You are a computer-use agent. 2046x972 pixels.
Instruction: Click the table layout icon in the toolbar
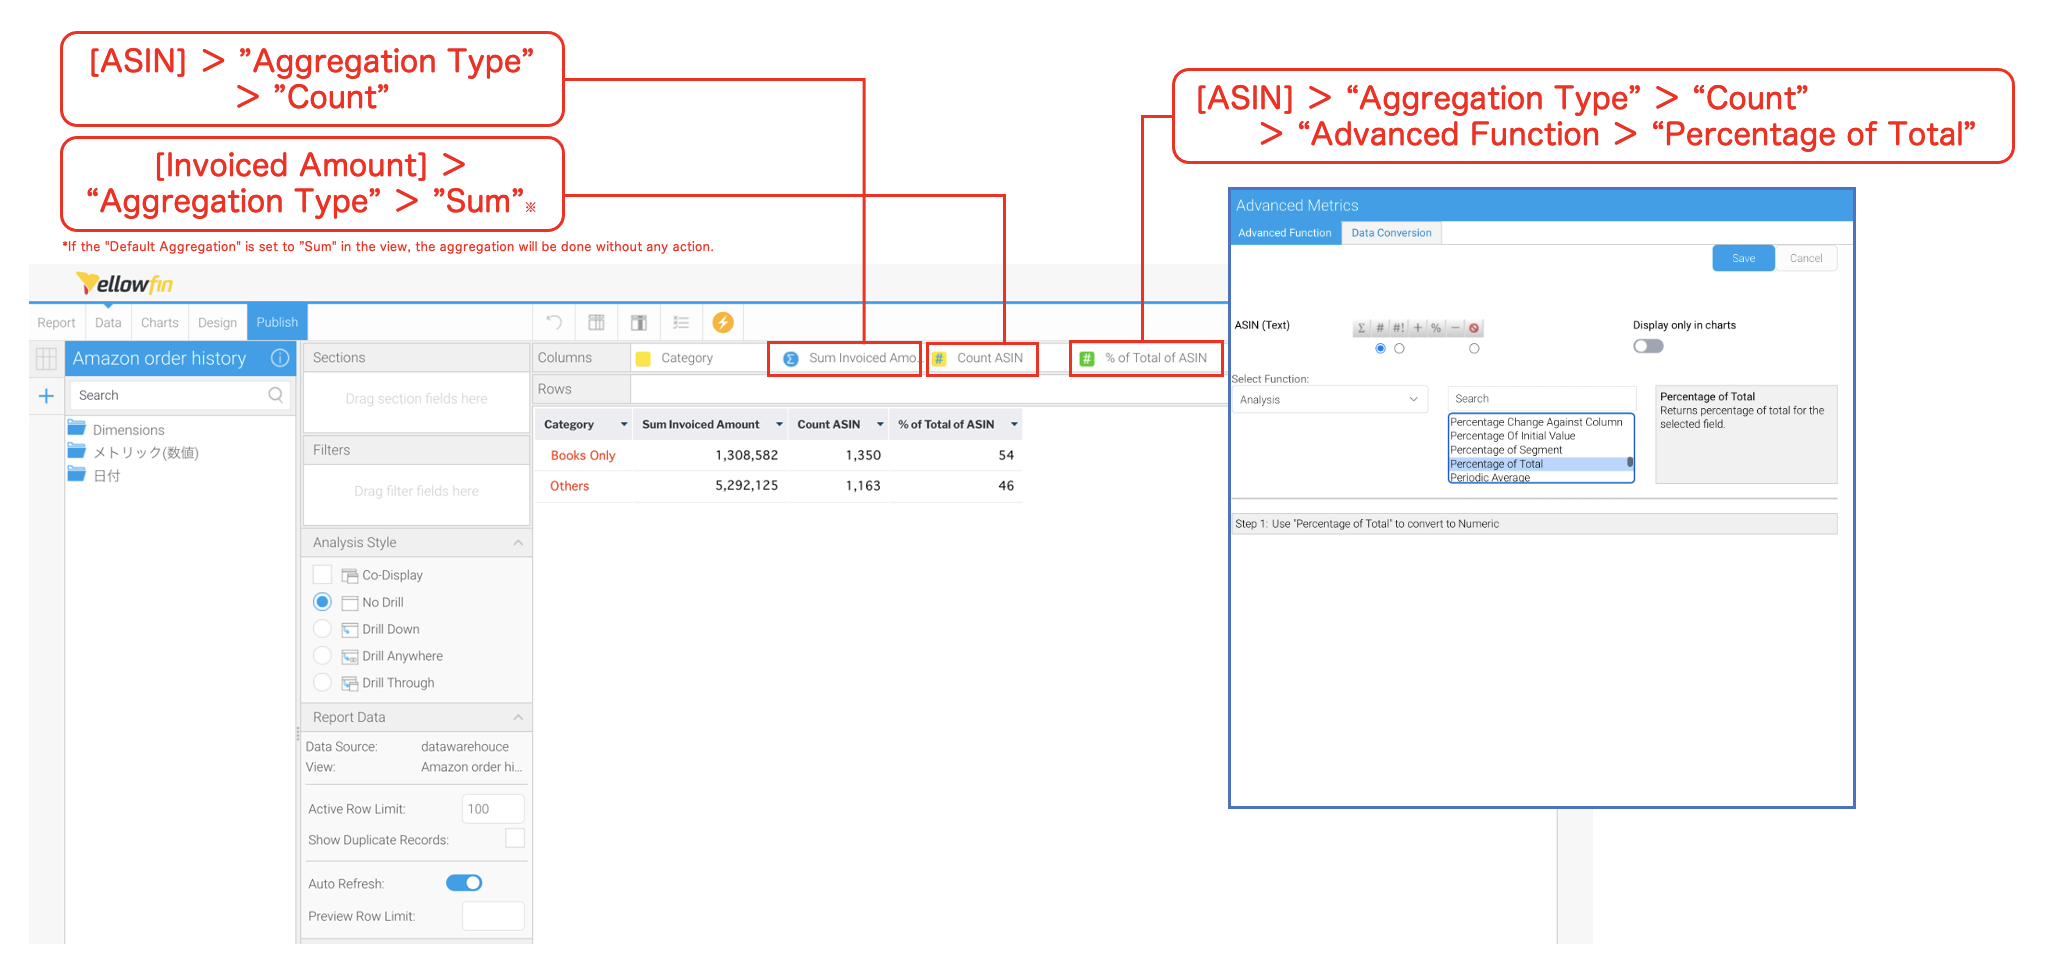point(596,322)
